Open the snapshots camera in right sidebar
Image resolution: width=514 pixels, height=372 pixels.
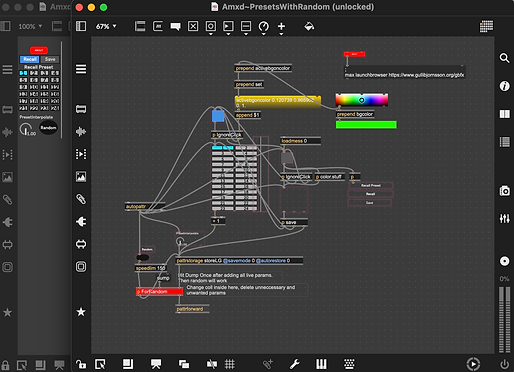pyautogui.click(x=504, y=191)
